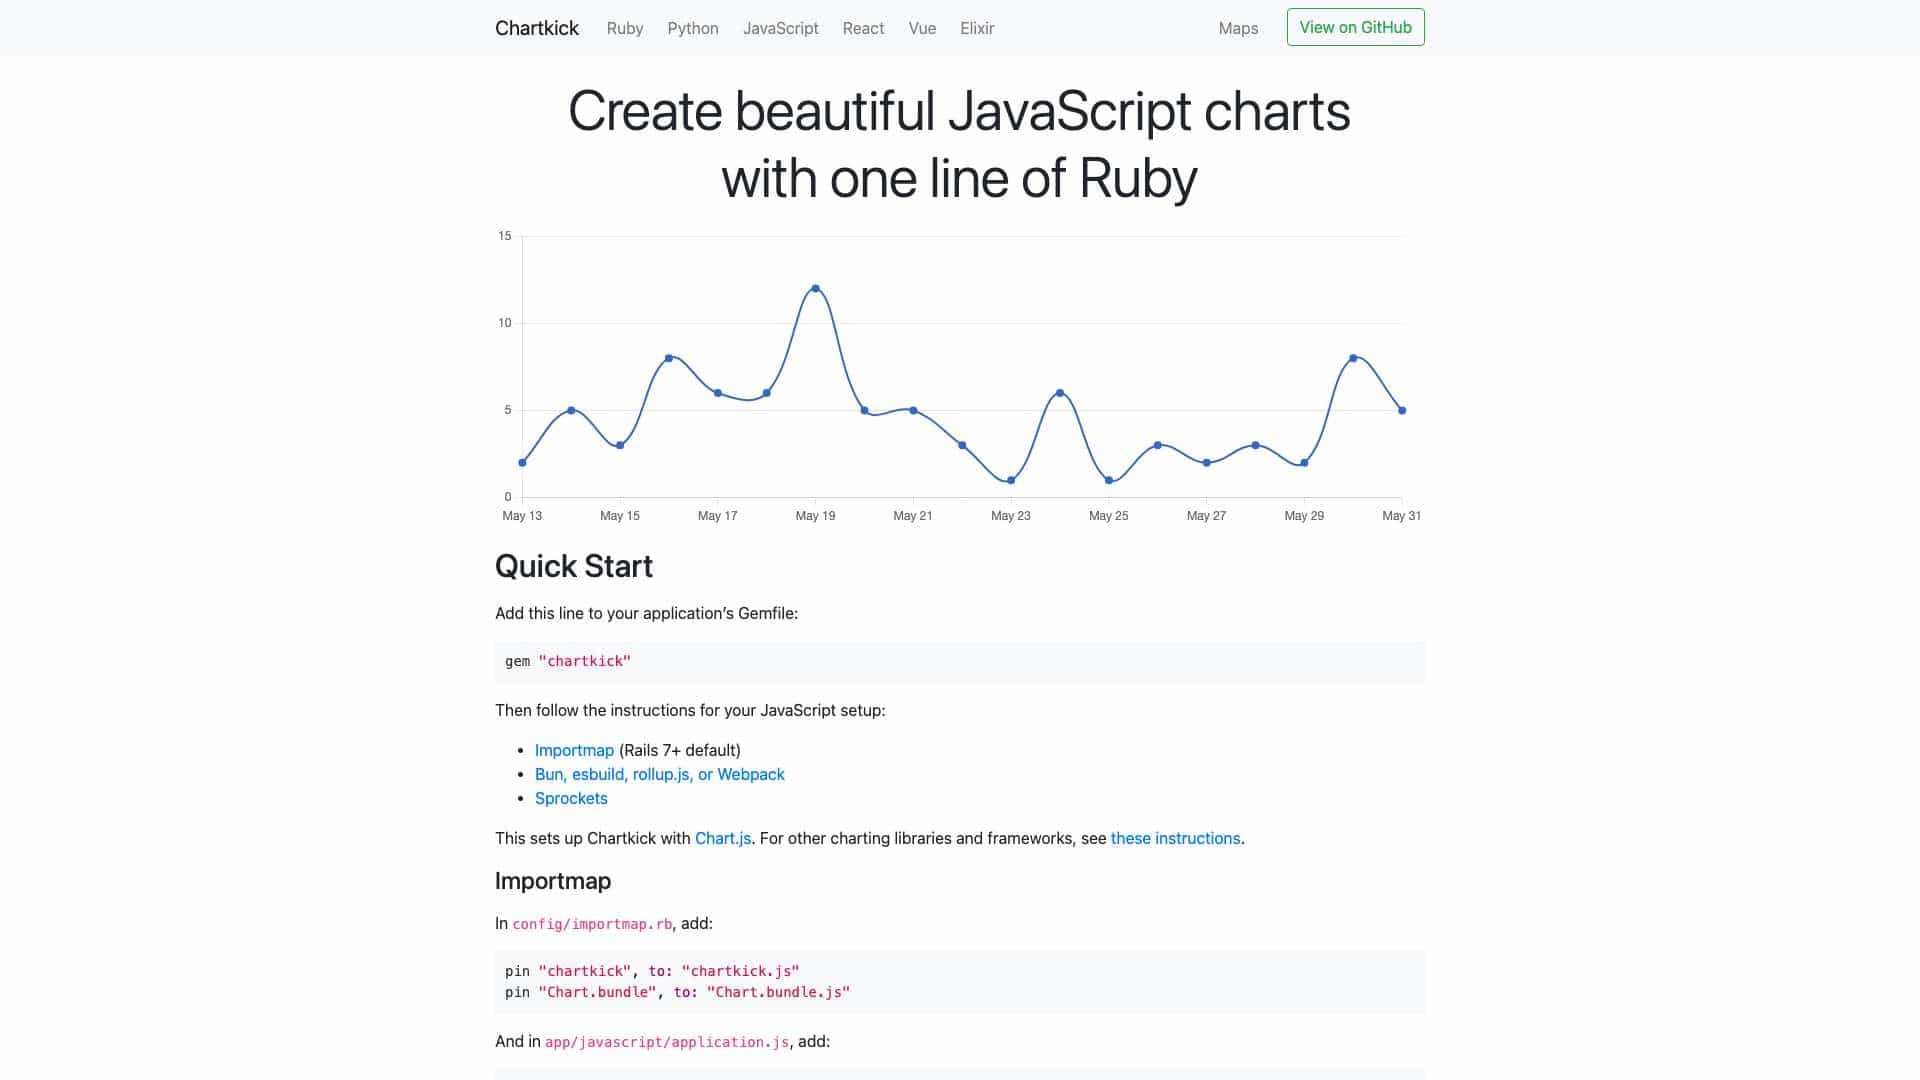
Task: Open Bun, esbuild, rollup.js, or Webpack link
Action: pyautogui.click(x=660, y=774)
